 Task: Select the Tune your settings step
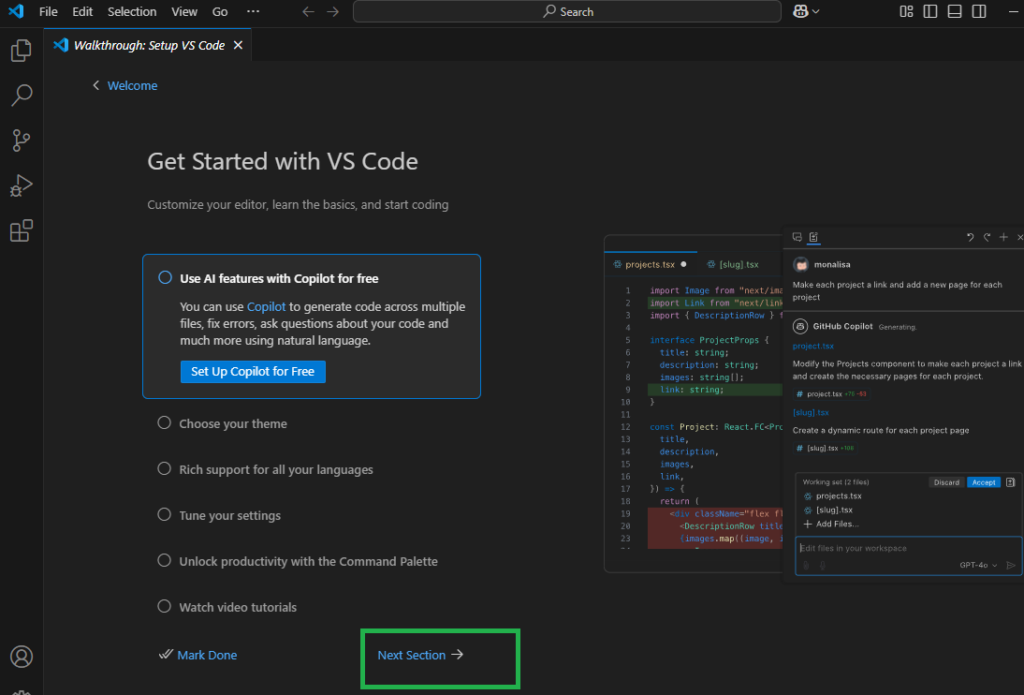(x=230, y=516)
